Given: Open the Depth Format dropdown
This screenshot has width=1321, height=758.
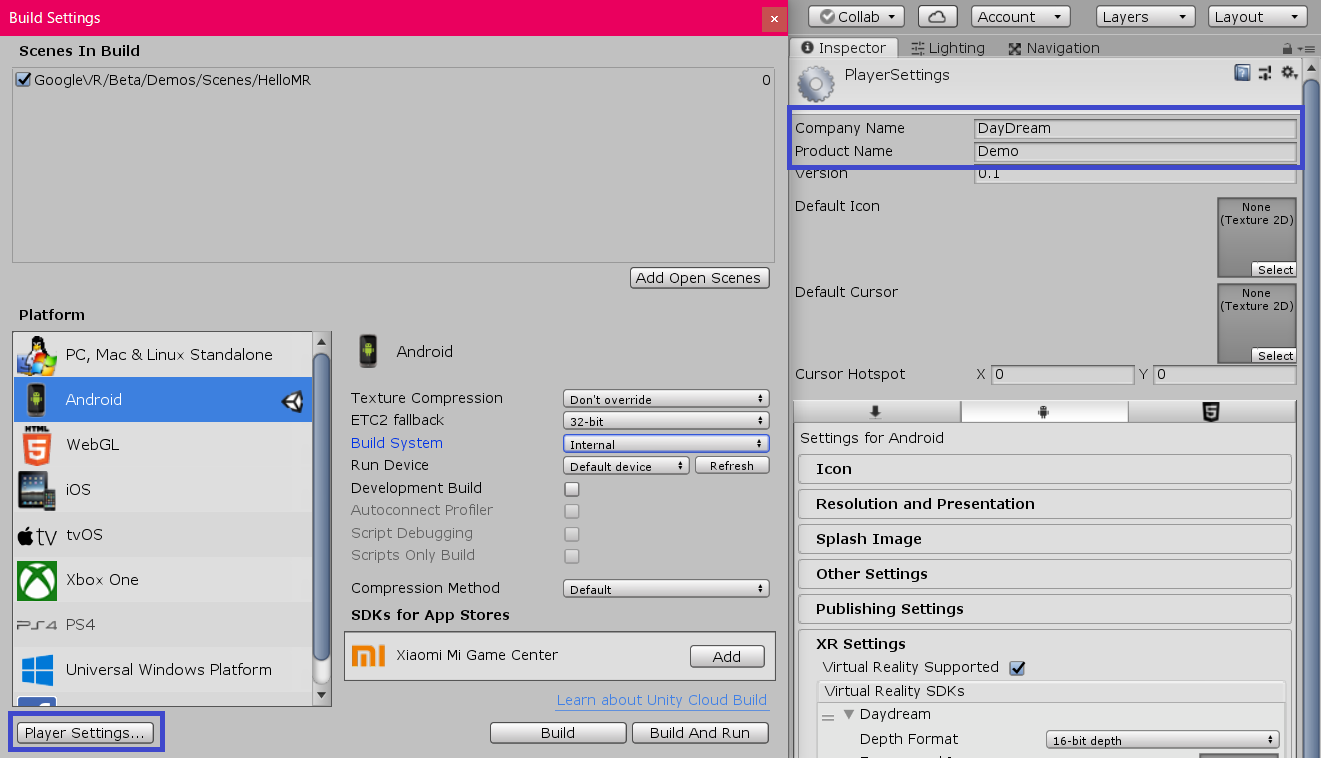Looking at the screenshot, I should click(x=1163, y=740).
